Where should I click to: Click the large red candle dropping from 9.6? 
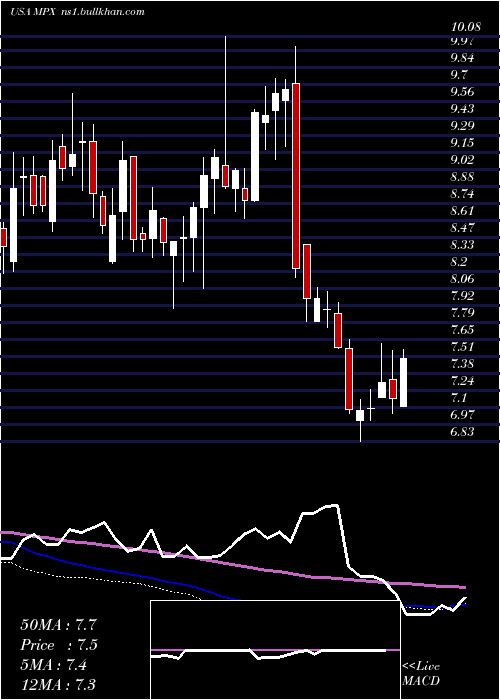point(296,176)
